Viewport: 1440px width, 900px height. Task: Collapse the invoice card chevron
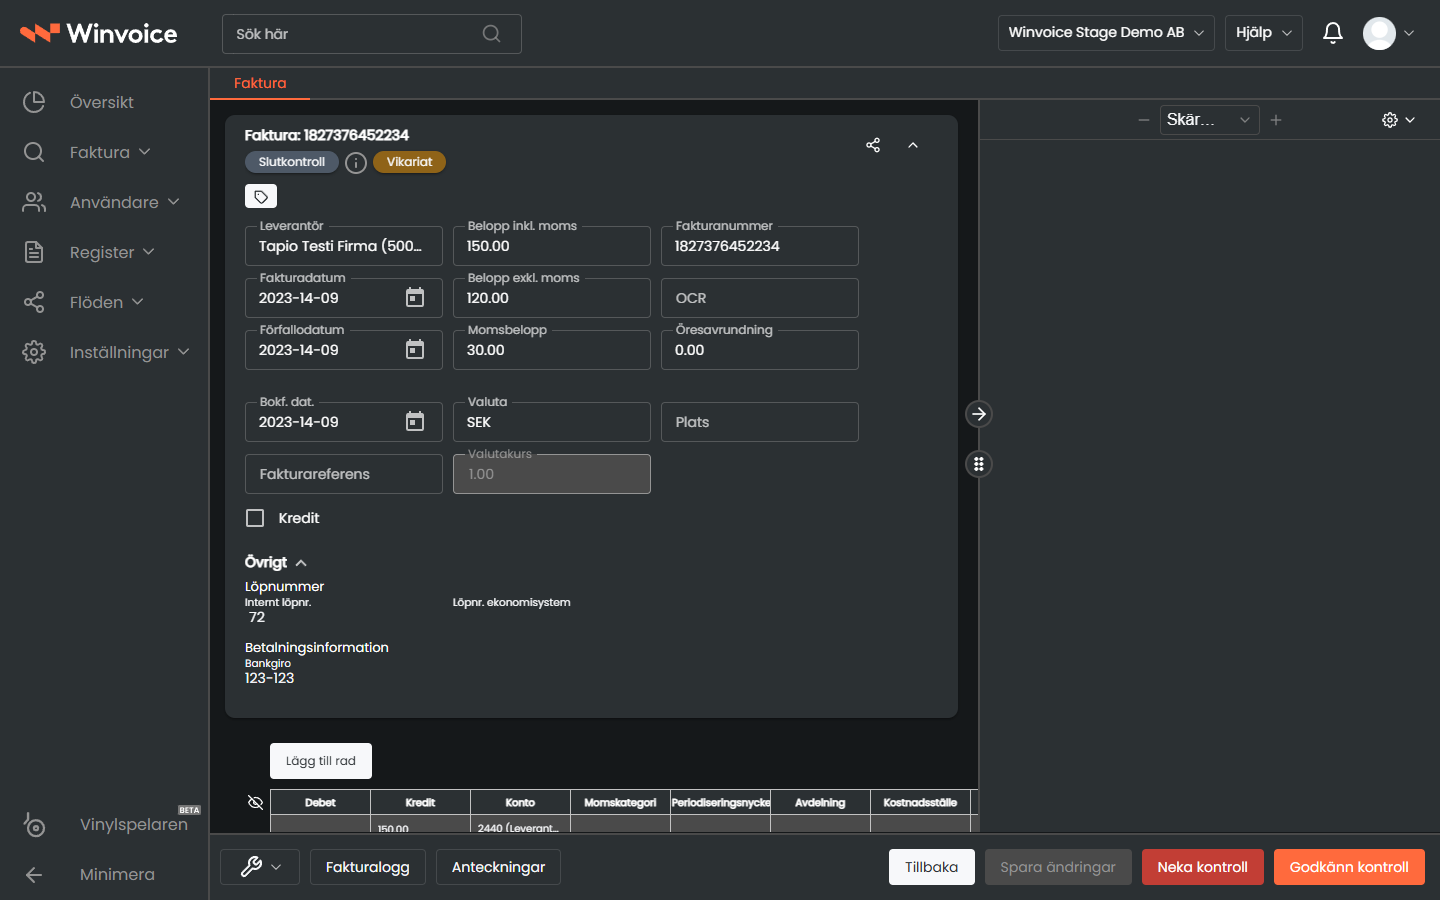pos(913,145)
